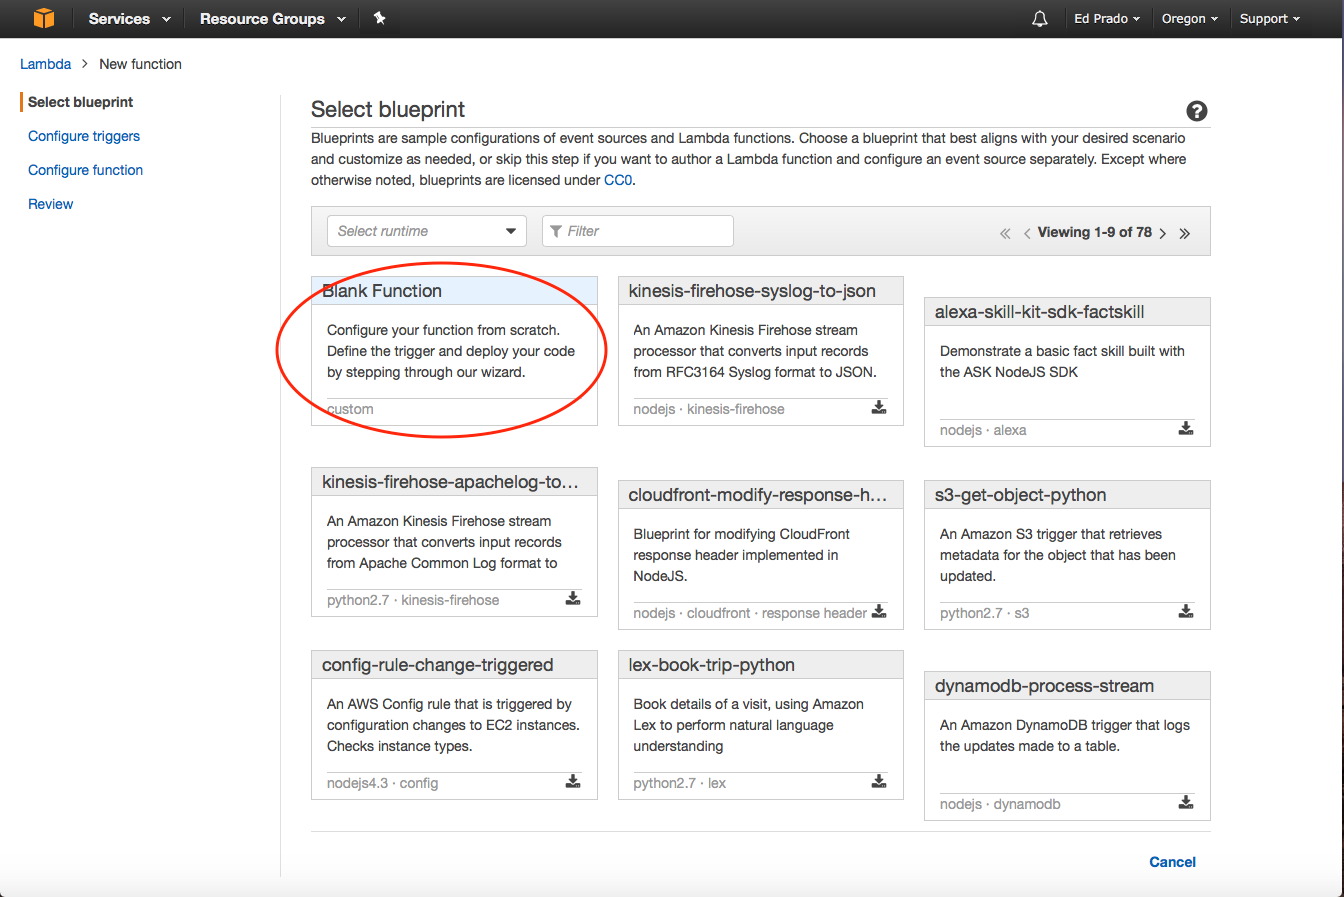Click download icon on s3-get-object-python card
This screenshot has width=1344, height=897.
click(1185, 611)
